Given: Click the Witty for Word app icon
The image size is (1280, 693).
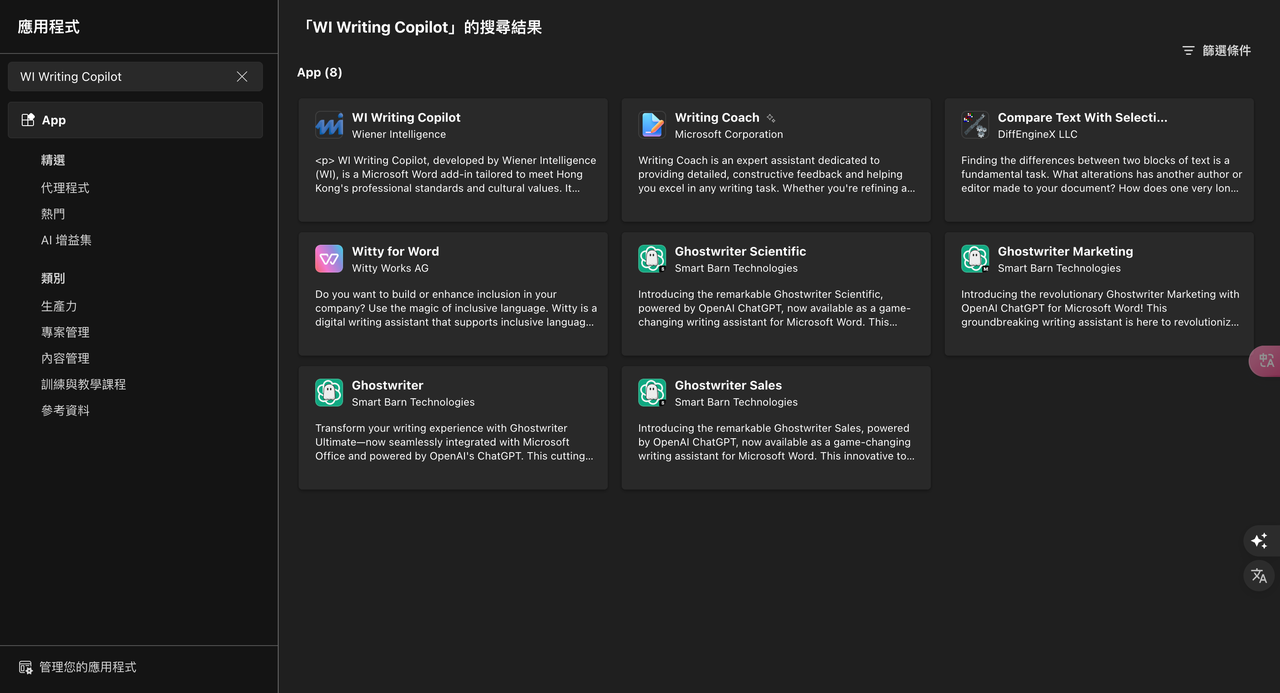Looking at the screenshot, I should click(x=329, y=259).
